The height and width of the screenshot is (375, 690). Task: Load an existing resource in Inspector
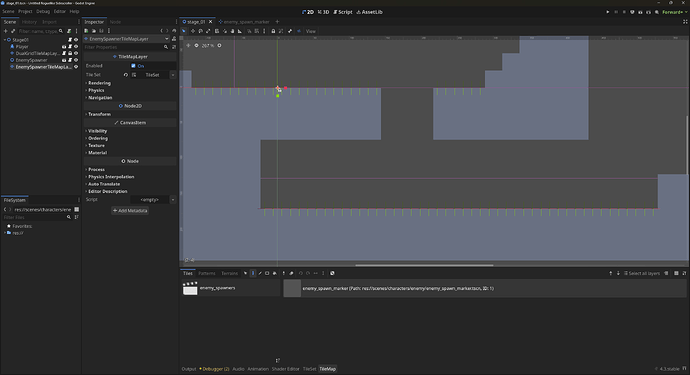pos(94,31)
